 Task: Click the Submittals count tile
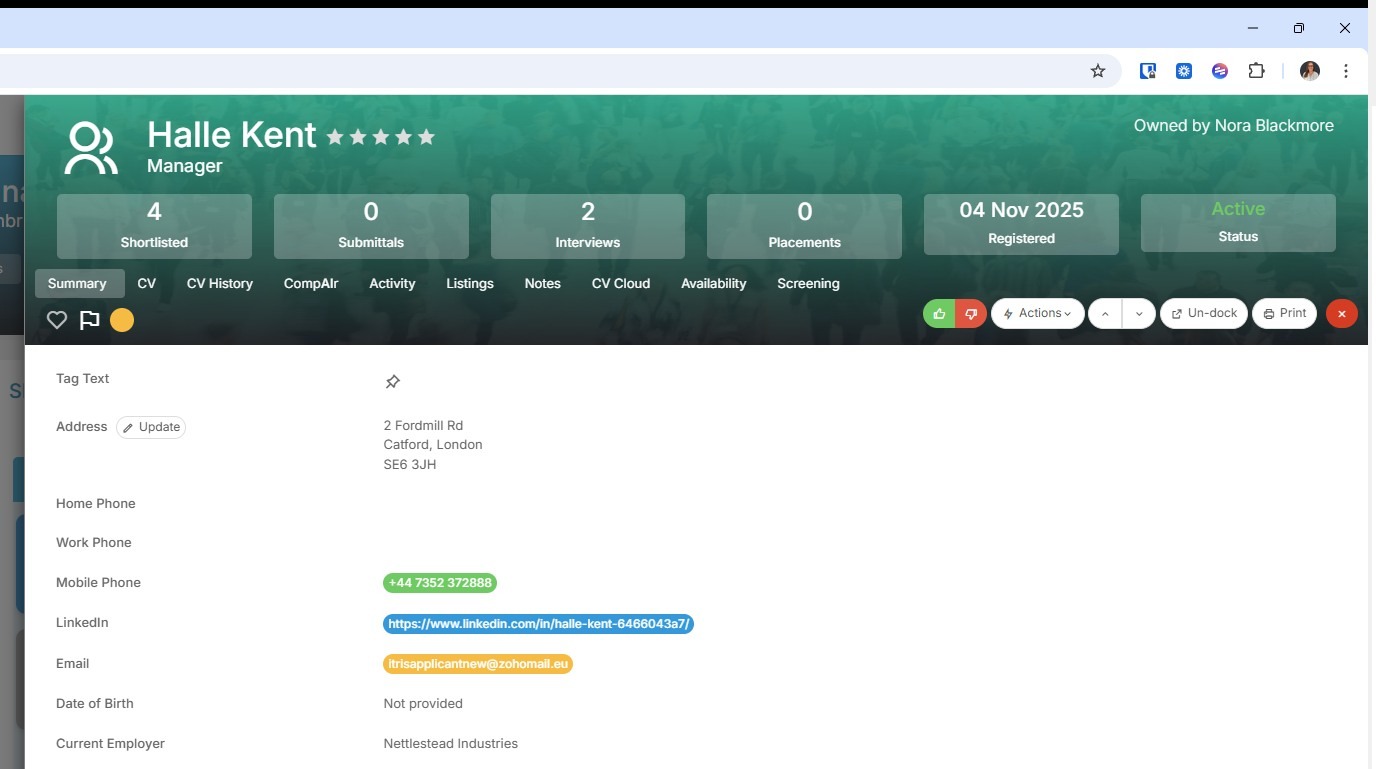[371, 226]
